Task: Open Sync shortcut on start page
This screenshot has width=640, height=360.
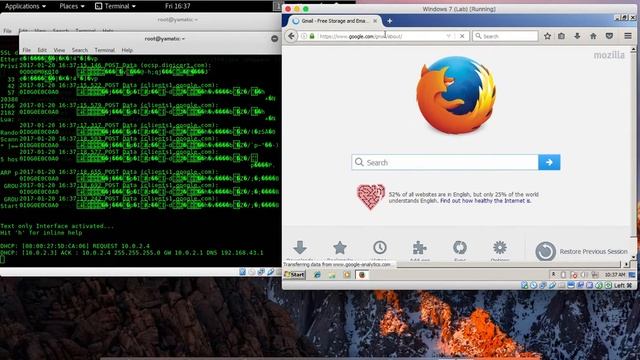Action: pos(460,249)
